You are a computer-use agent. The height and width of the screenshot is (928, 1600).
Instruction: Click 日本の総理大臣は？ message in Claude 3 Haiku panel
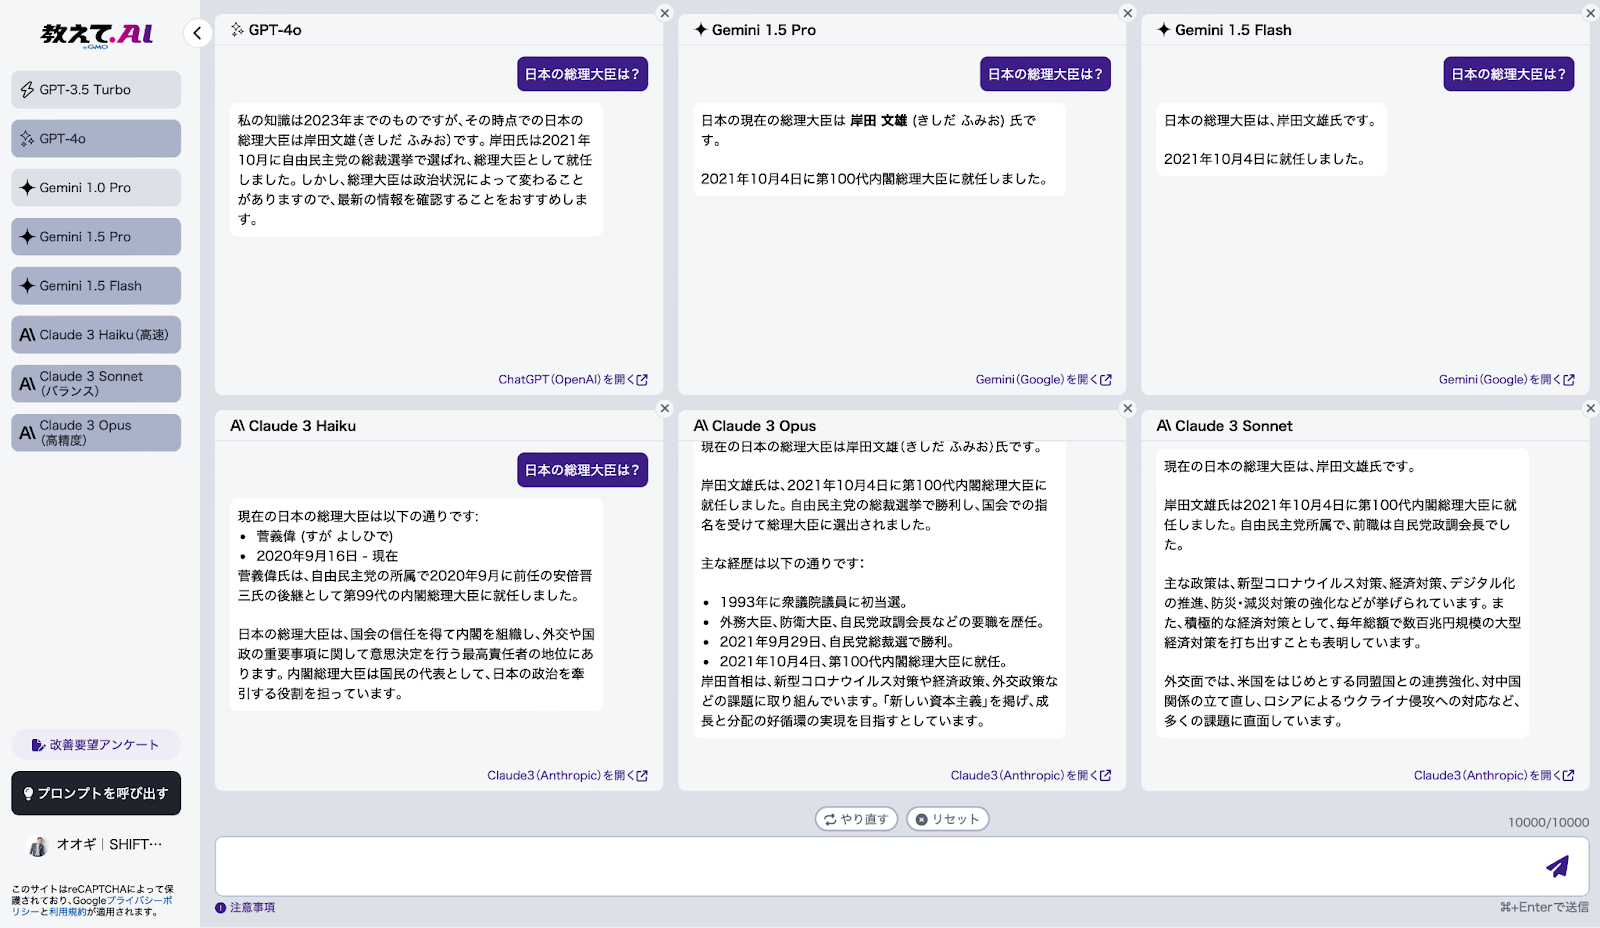582,470
